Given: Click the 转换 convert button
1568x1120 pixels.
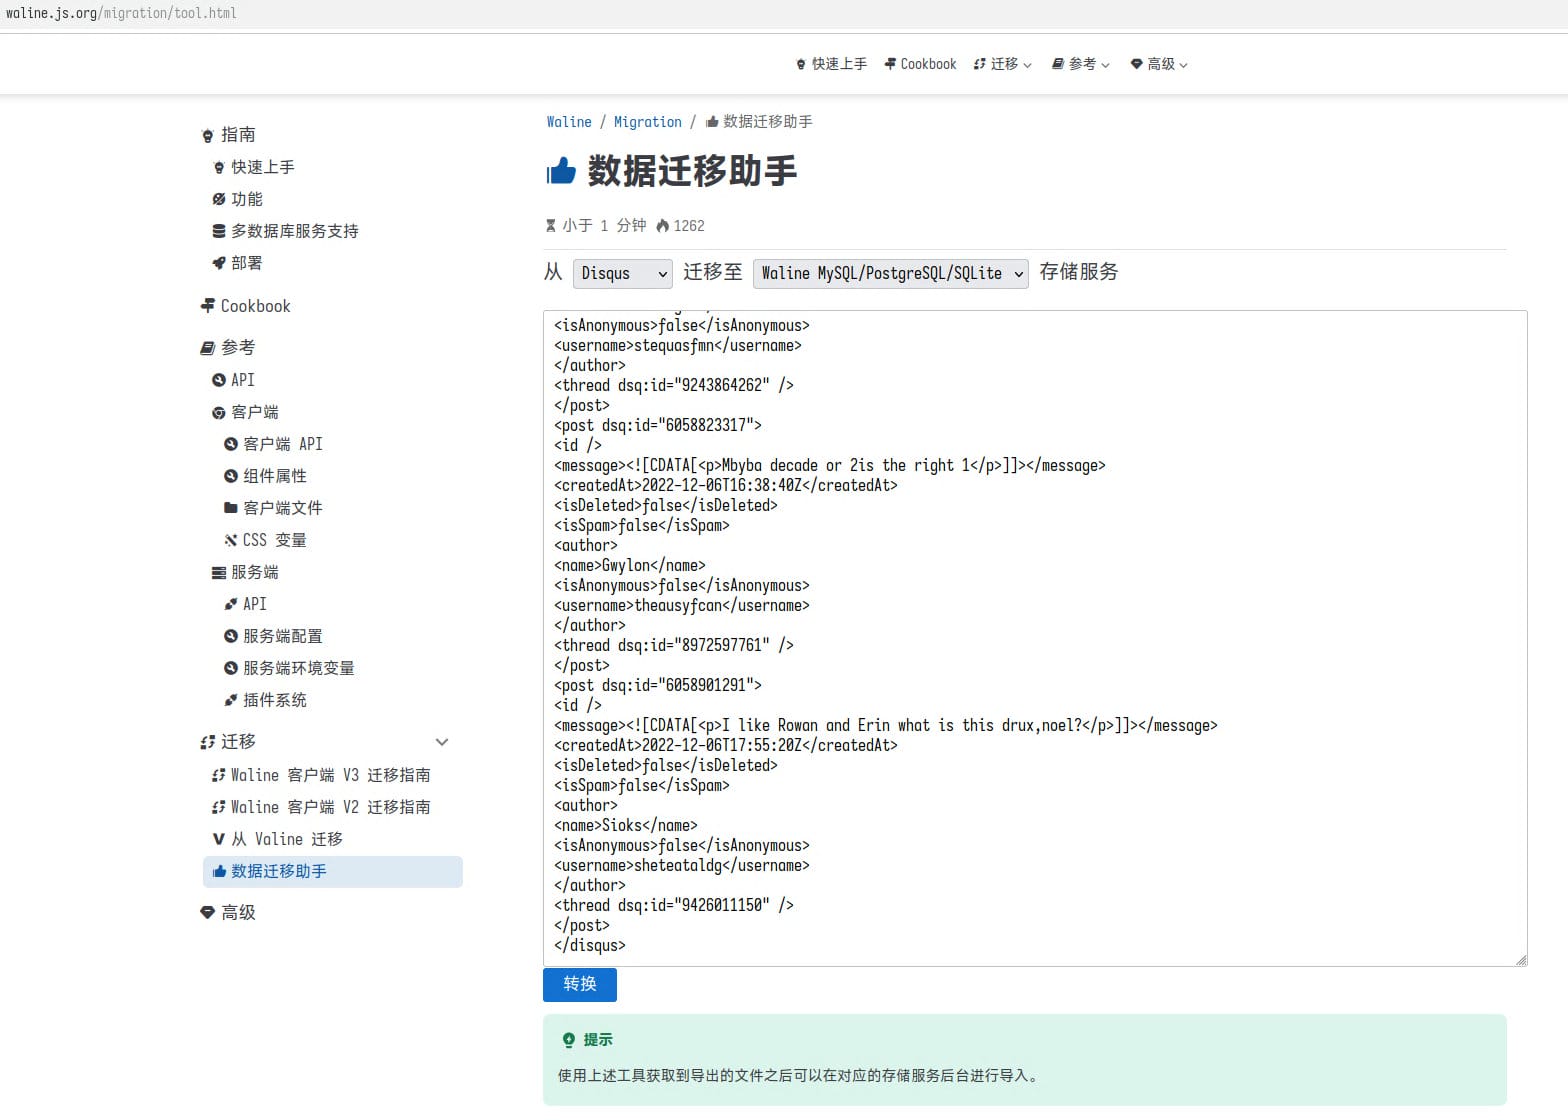Looking at the screenshot, I should click(580, 984).
